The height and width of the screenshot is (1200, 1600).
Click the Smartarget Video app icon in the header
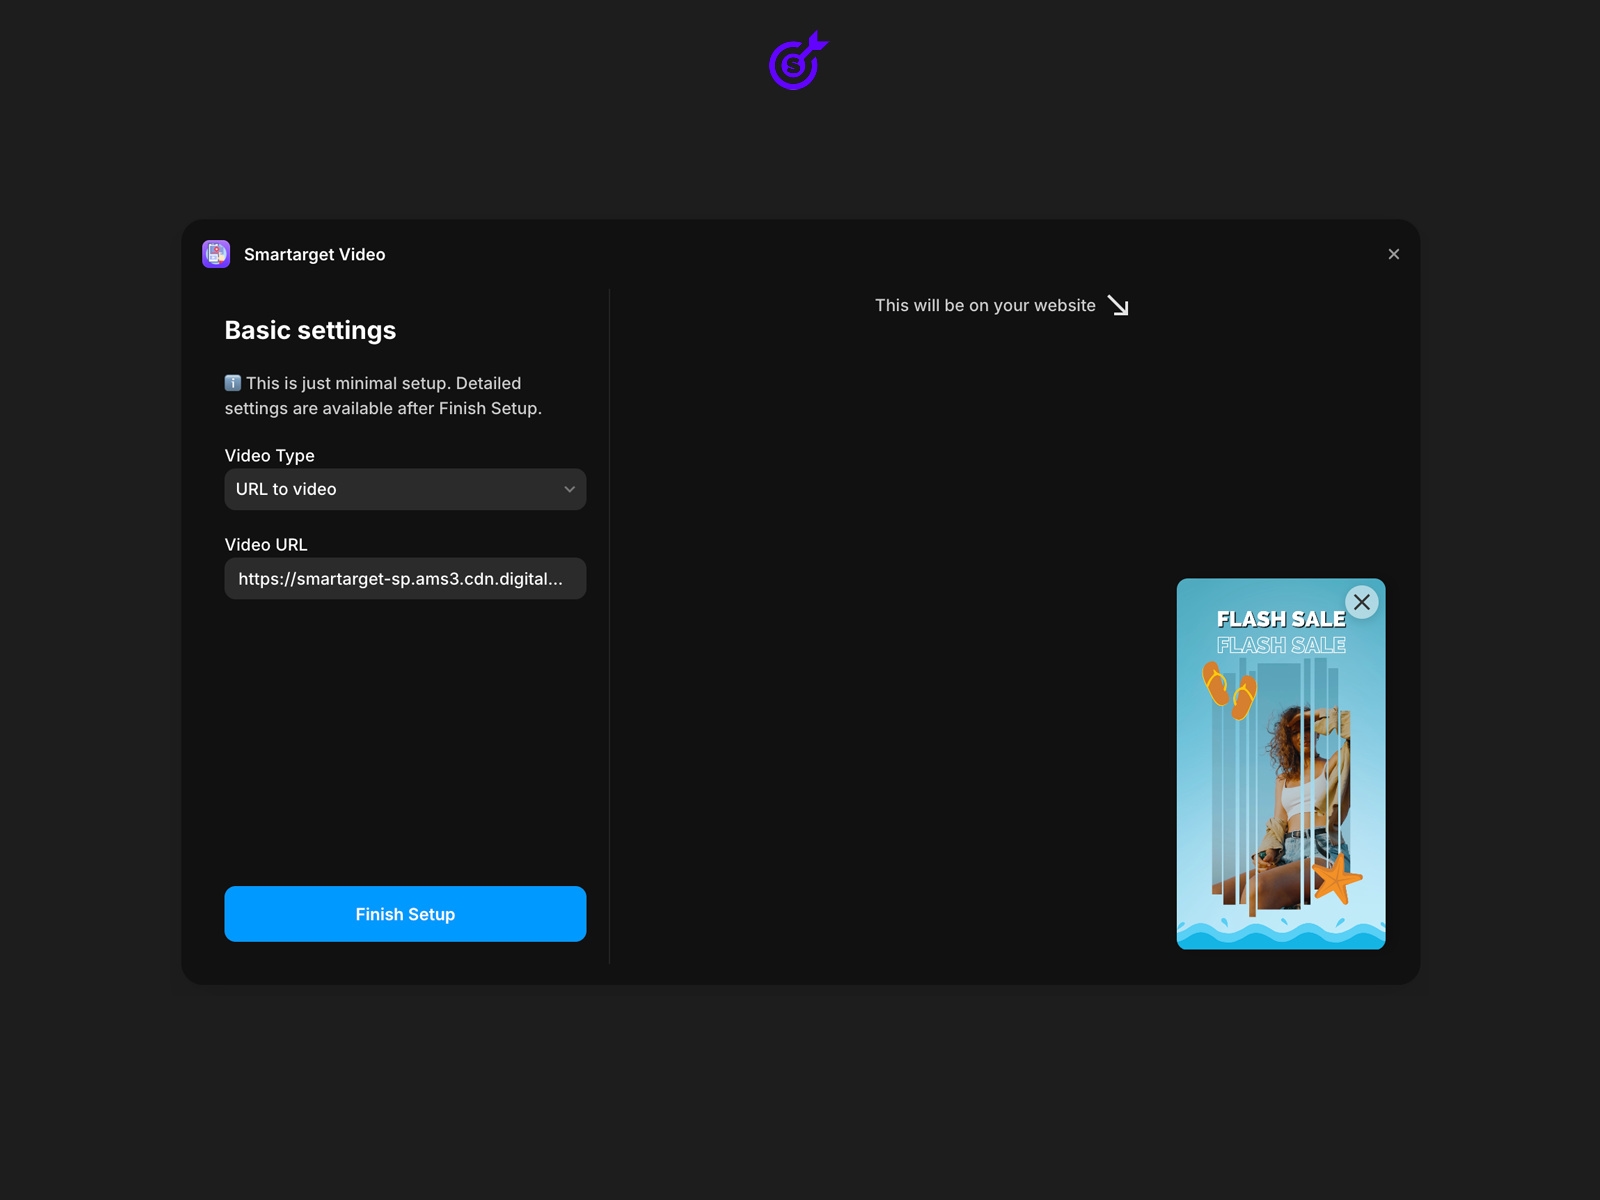point(215,253)
